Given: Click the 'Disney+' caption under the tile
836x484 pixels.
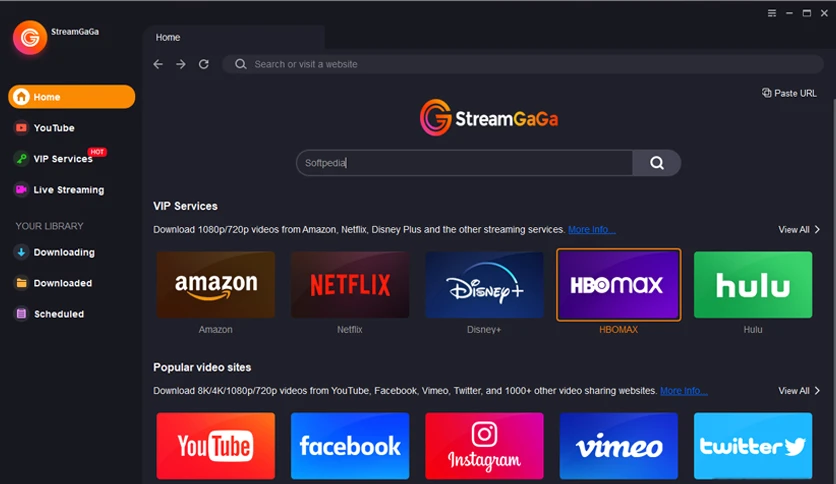Looking at the screenshot, I should point(484,329).
